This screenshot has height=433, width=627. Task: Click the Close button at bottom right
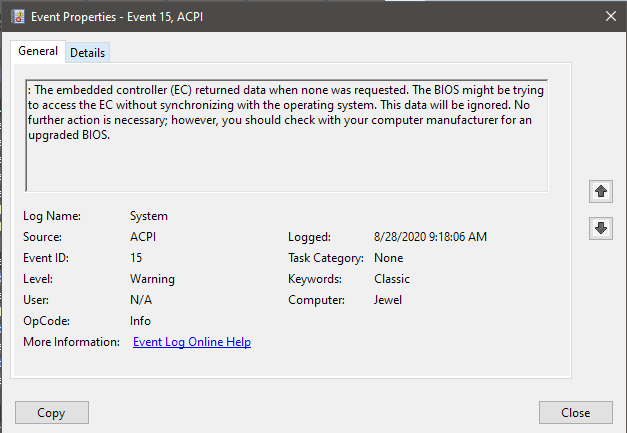tap(575, 412)
